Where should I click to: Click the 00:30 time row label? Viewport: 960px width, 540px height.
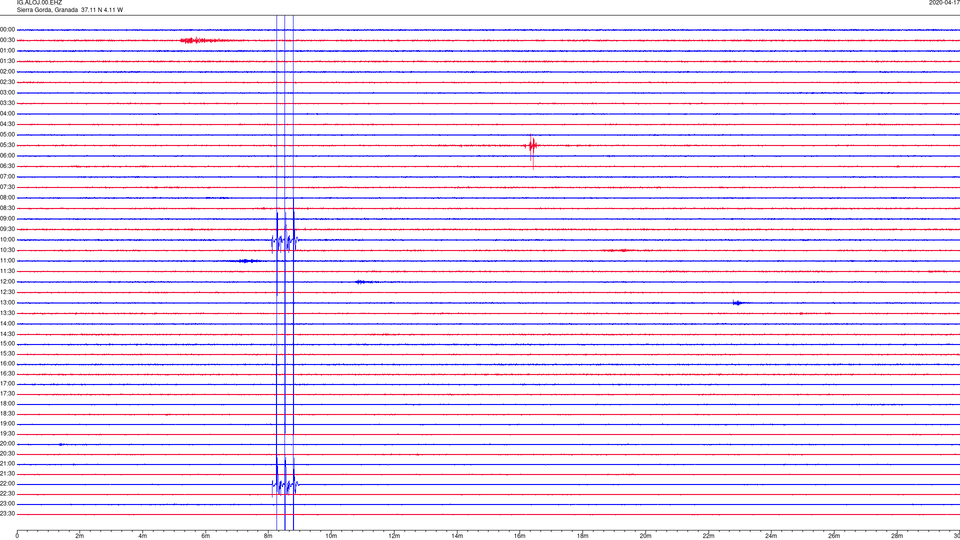pos(7,40)
